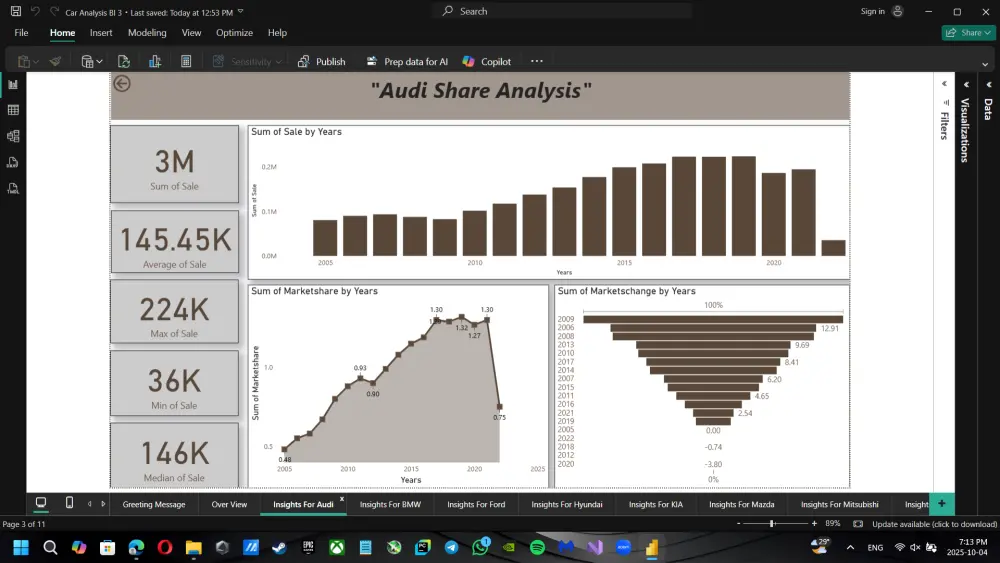Viewport: 1000px width, 563px height.
Task: Switch to desktop layout icon
Action: pos(41,503)
